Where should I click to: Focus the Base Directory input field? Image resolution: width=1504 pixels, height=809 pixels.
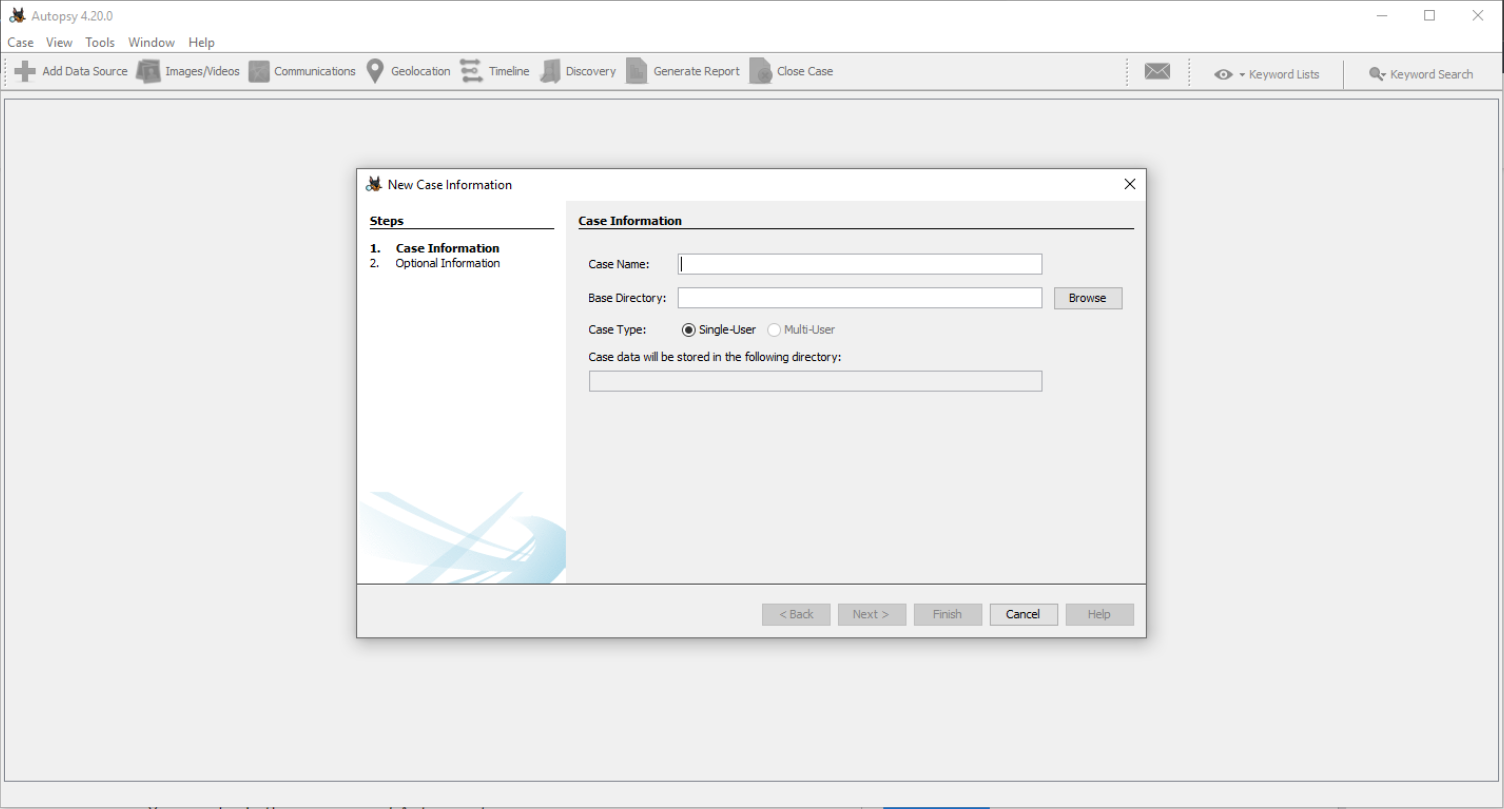pos(860,298)
